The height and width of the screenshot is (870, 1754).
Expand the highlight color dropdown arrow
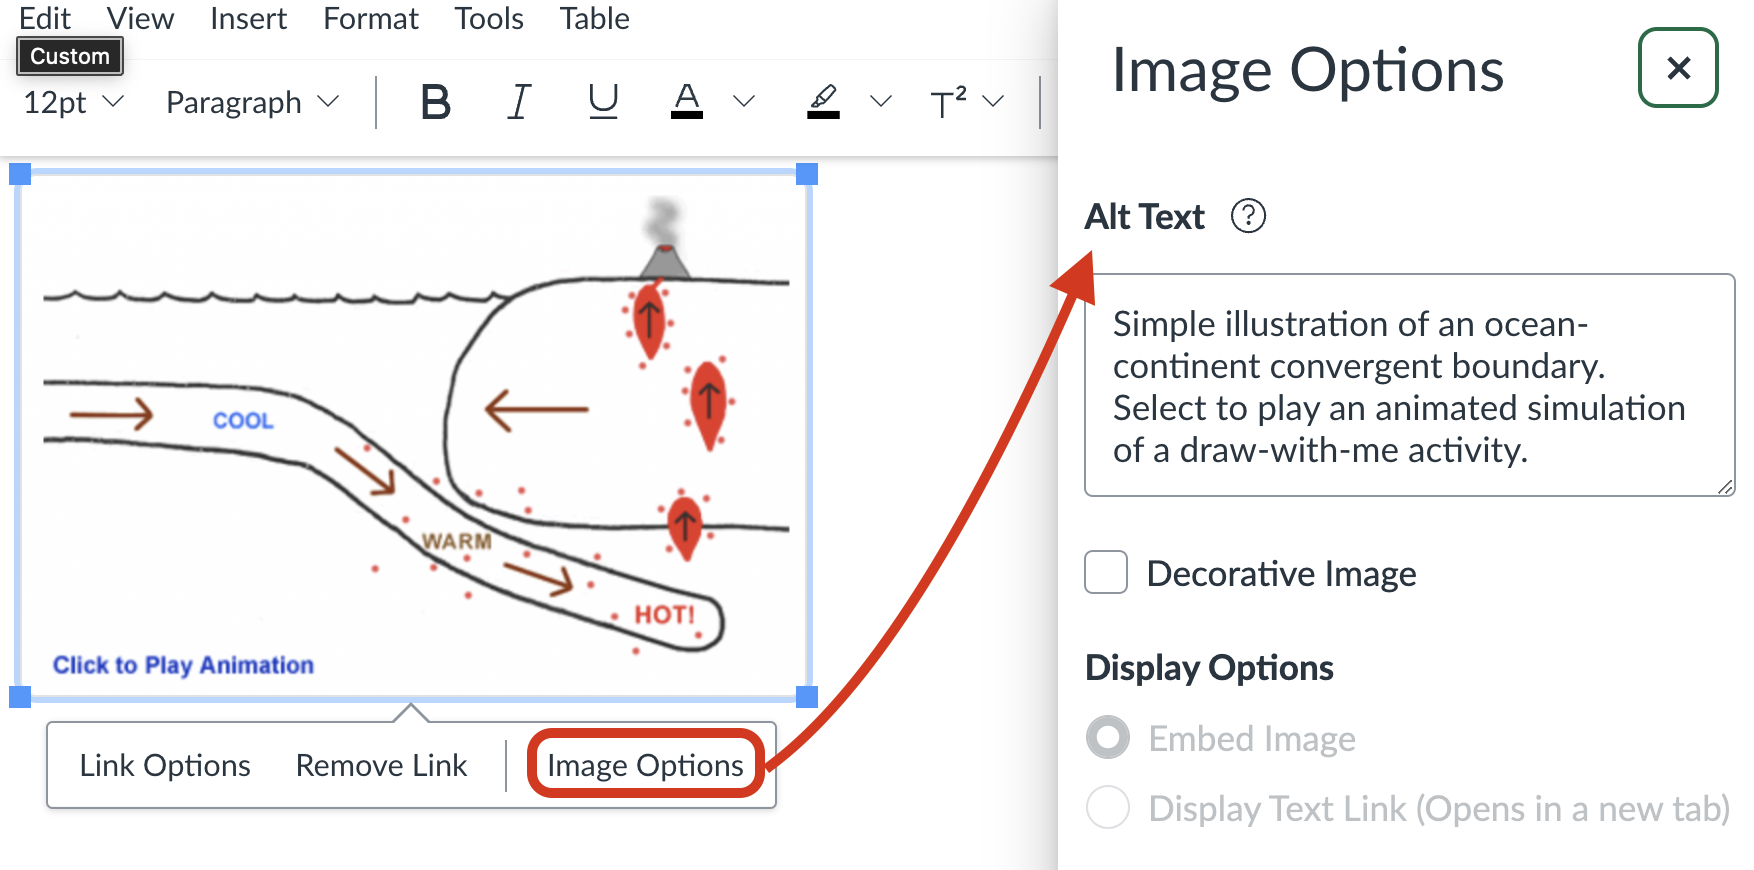click(x=880, y=102)
